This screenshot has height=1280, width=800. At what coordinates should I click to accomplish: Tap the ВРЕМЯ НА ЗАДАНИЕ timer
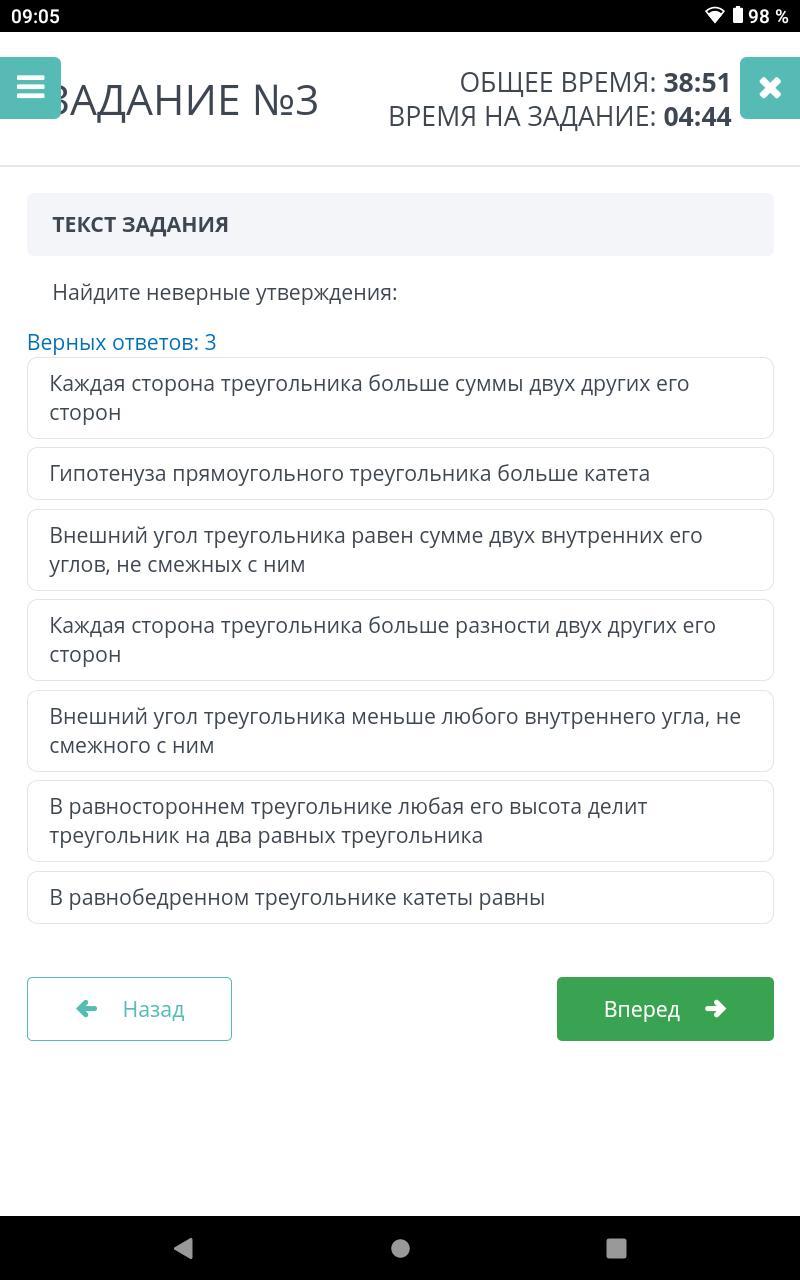click(x=560, y=117)
